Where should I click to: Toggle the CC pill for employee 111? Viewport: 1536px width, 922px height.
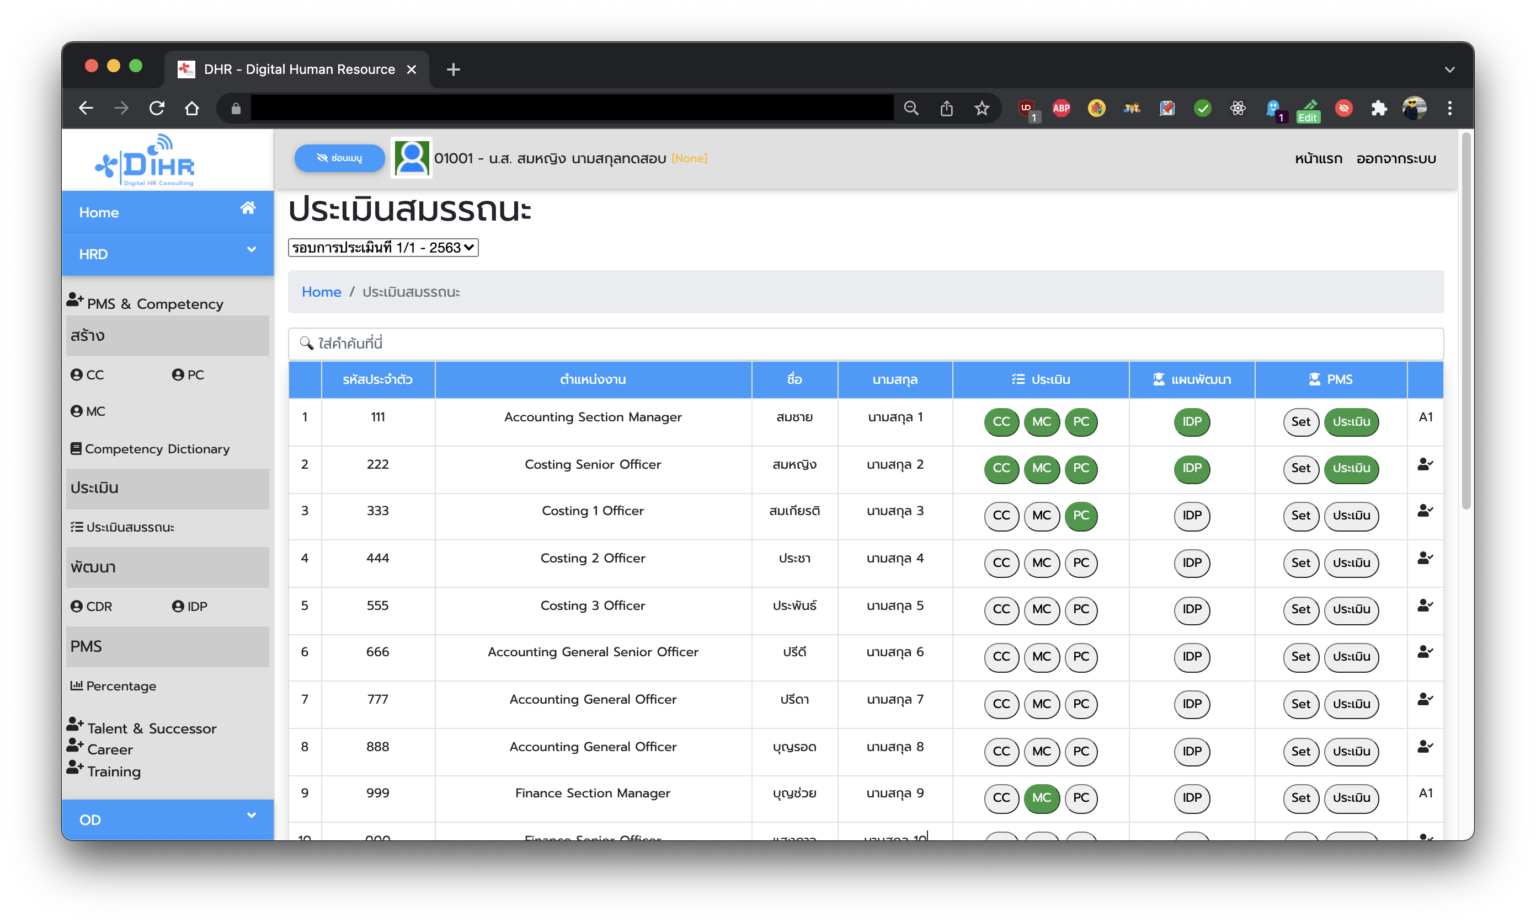coord(1001,422)
